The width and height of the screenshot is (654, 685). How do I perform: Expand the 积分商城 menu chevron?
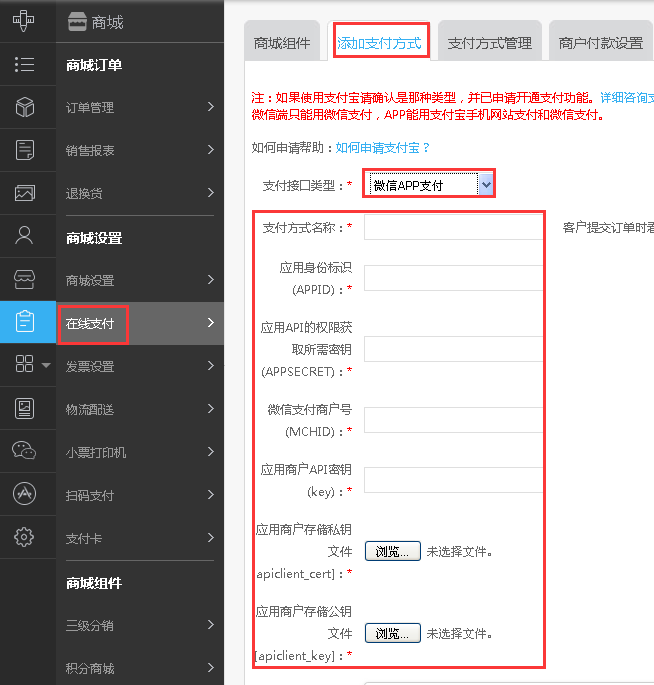(x=211, y=668)
